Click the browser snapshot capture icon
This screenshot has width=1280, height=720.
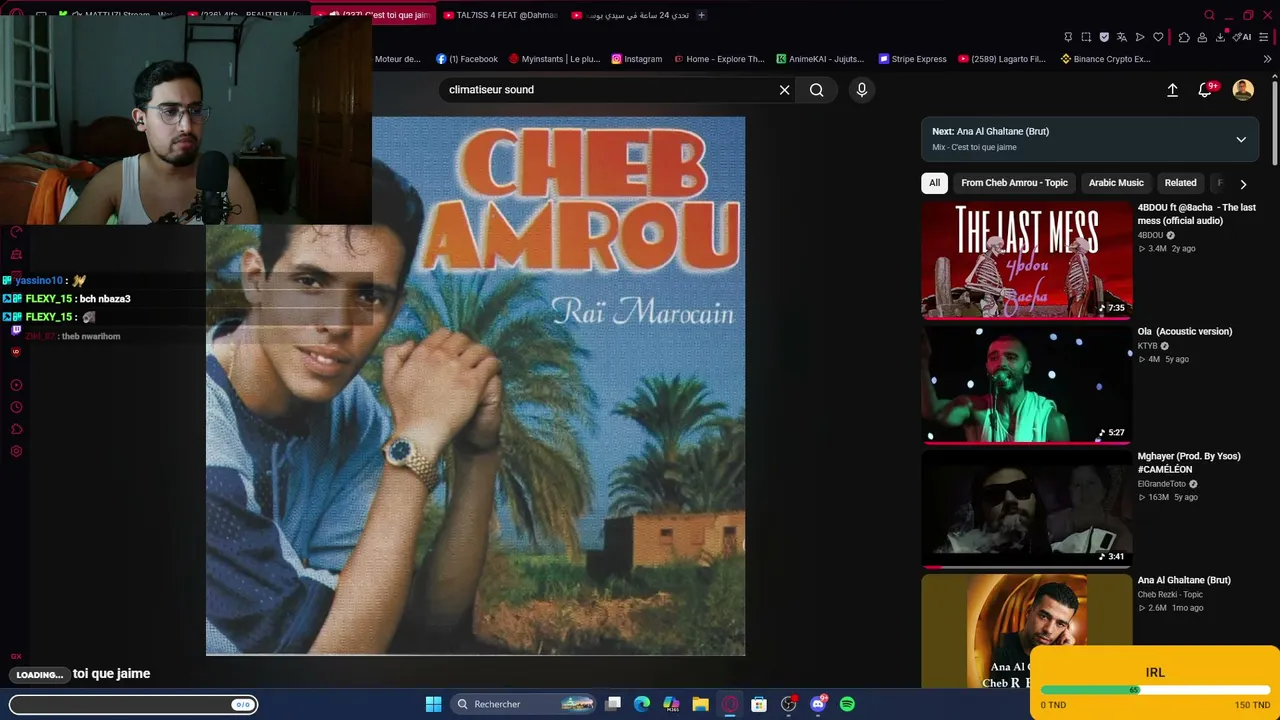[x=1086, y=37]
